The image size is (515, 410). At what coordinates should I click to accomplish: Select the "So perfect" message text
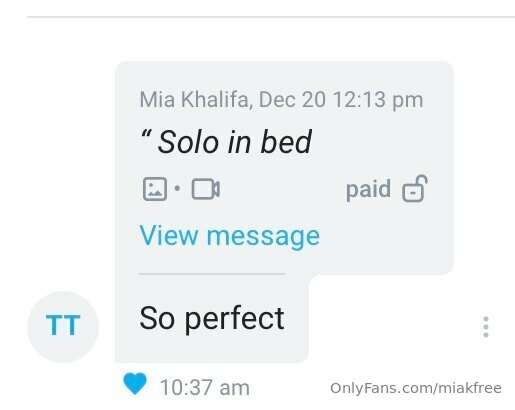[x=212, y=319]
